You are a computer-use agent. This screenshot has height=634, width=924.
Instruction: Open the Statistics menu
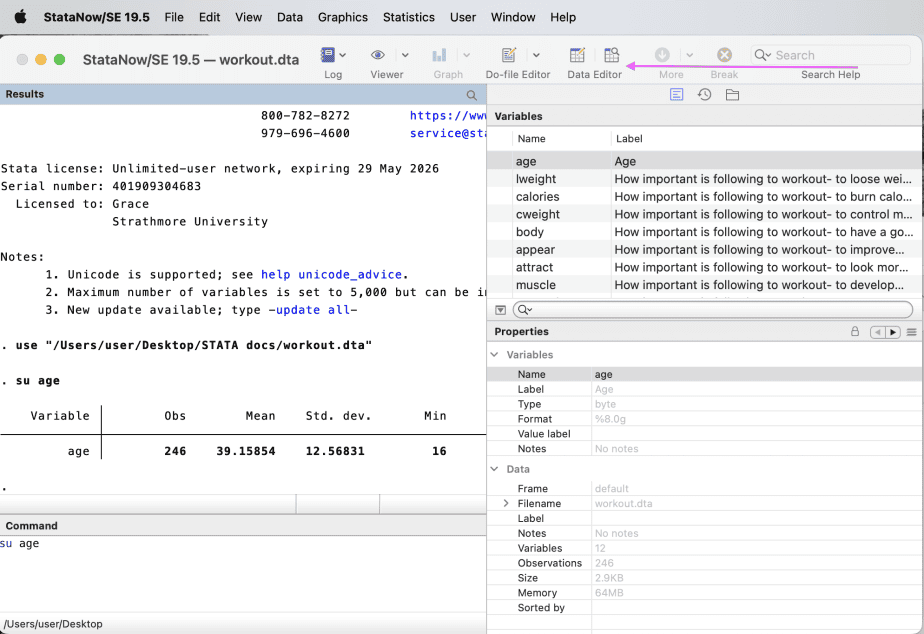408,17
